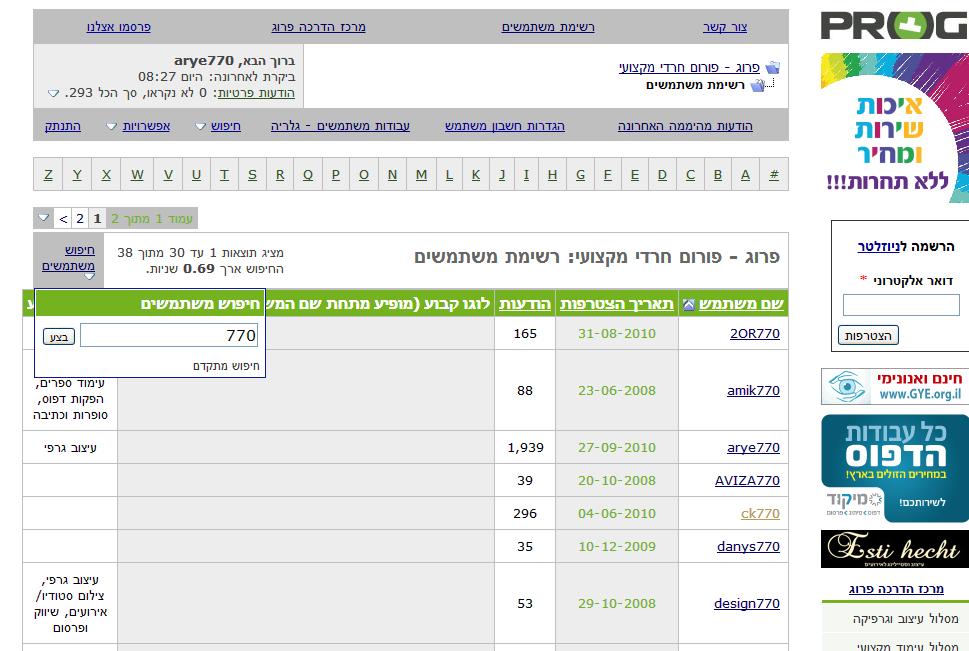Open הודעות פרטיות link

click(x=256, y=93)
